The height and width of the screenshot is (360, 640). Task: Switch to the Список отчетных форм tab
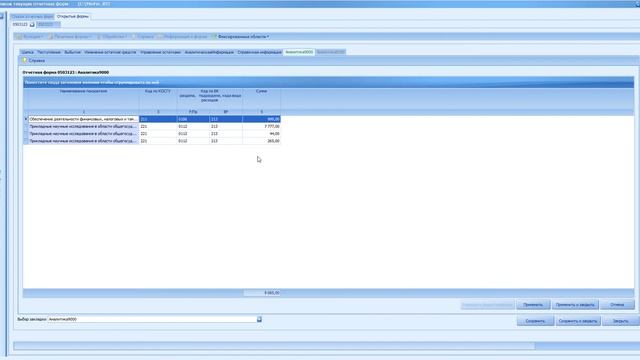pos(32,16)
